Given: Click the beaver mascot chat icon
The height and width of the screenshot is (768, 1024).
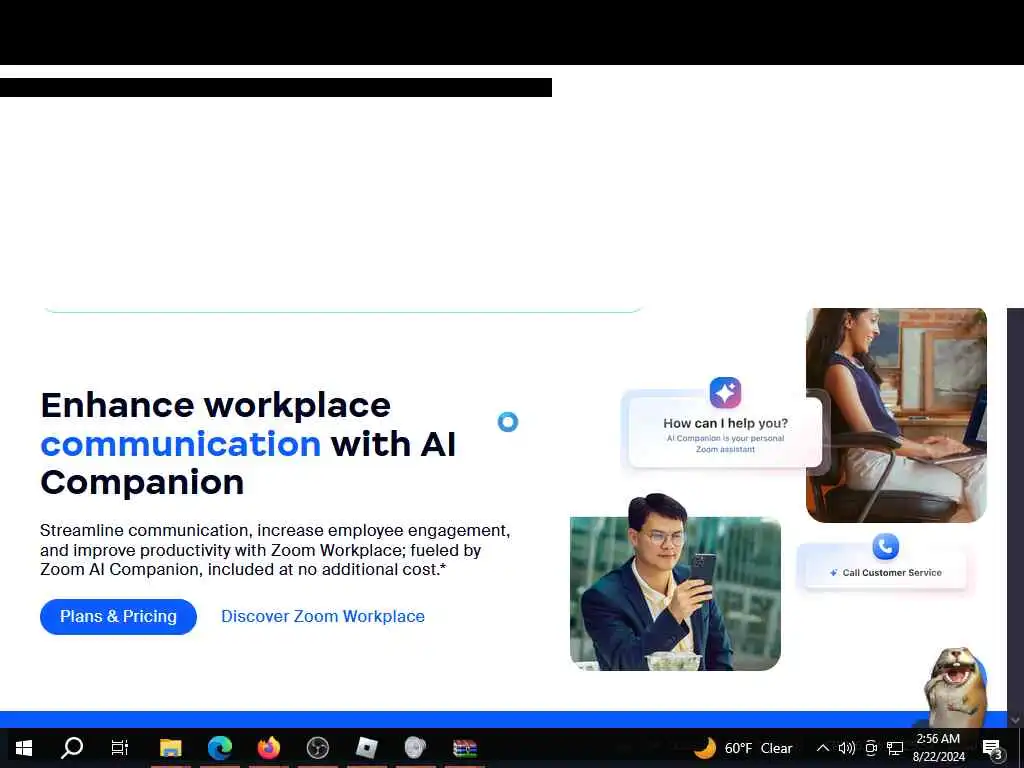Looking at the screenshot, I should (955, 686).
